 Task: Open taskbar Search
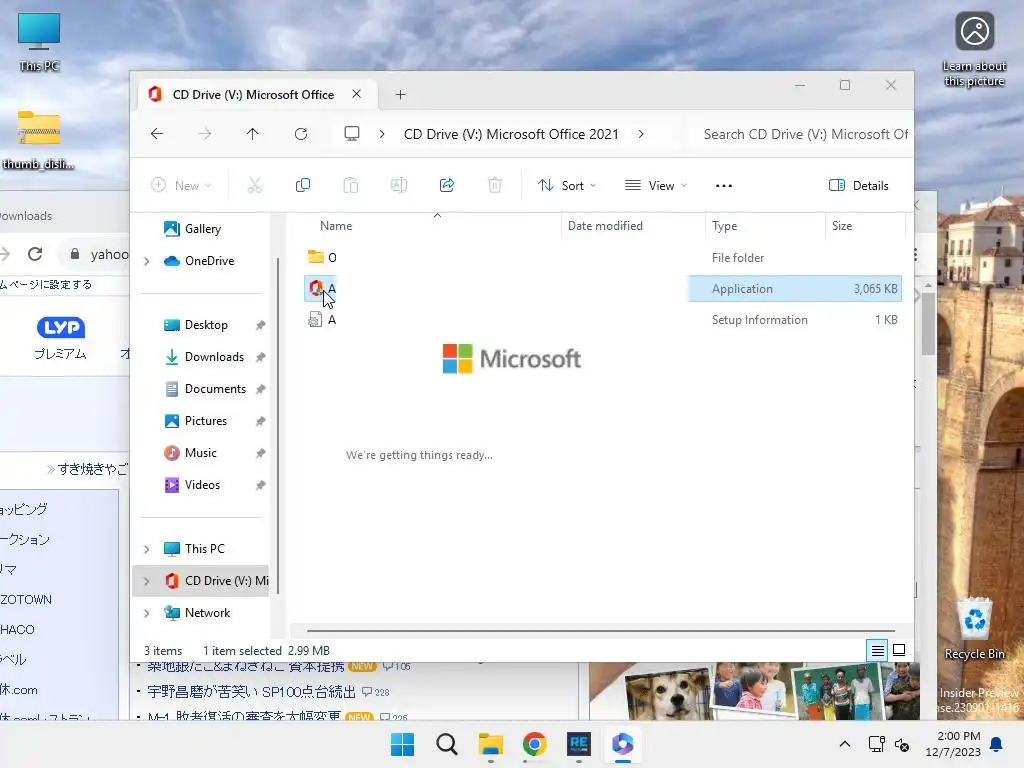coord(447,744)
